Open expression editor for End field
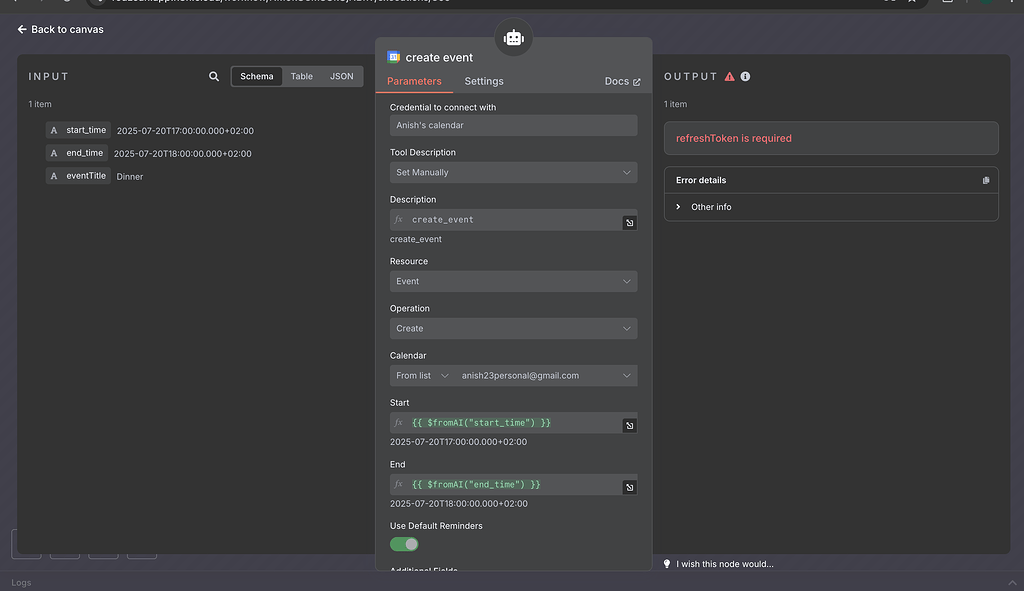Screen dimensions: 1024x591 (629, 488)
